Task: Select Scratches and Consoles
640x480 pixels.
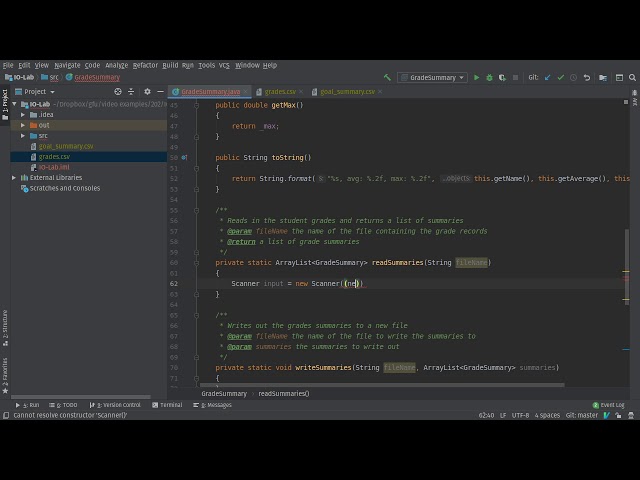Action: tap(64, 188)
